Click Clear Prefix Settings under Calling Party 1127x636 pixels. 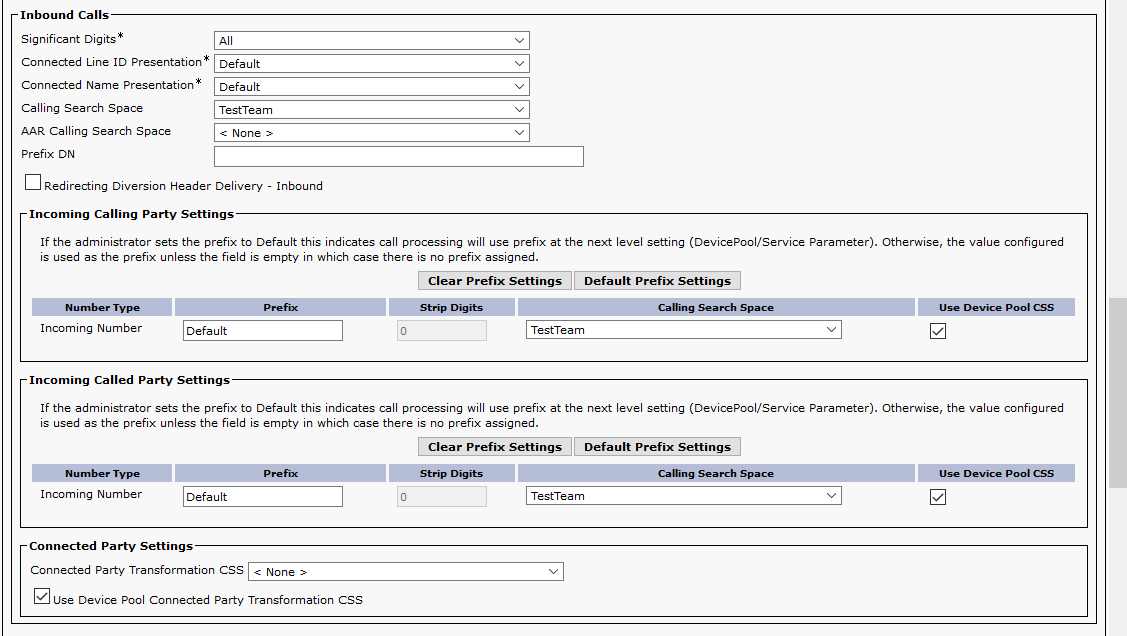pyautogui.click(x=495, y=281)
